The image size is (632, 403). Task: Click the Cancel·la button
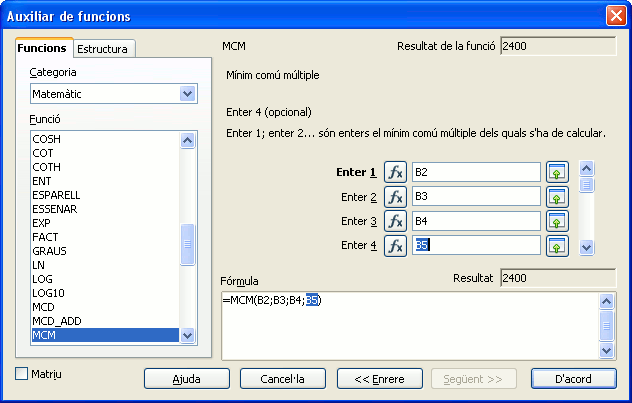click(282, 379)
